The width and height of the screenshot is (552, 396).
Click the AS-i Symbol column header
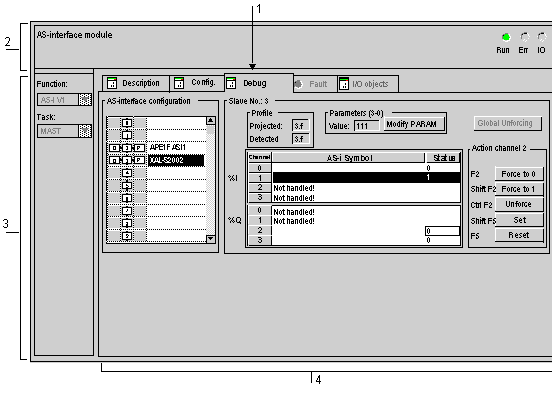pyautogui.click(x=349, y=158)
